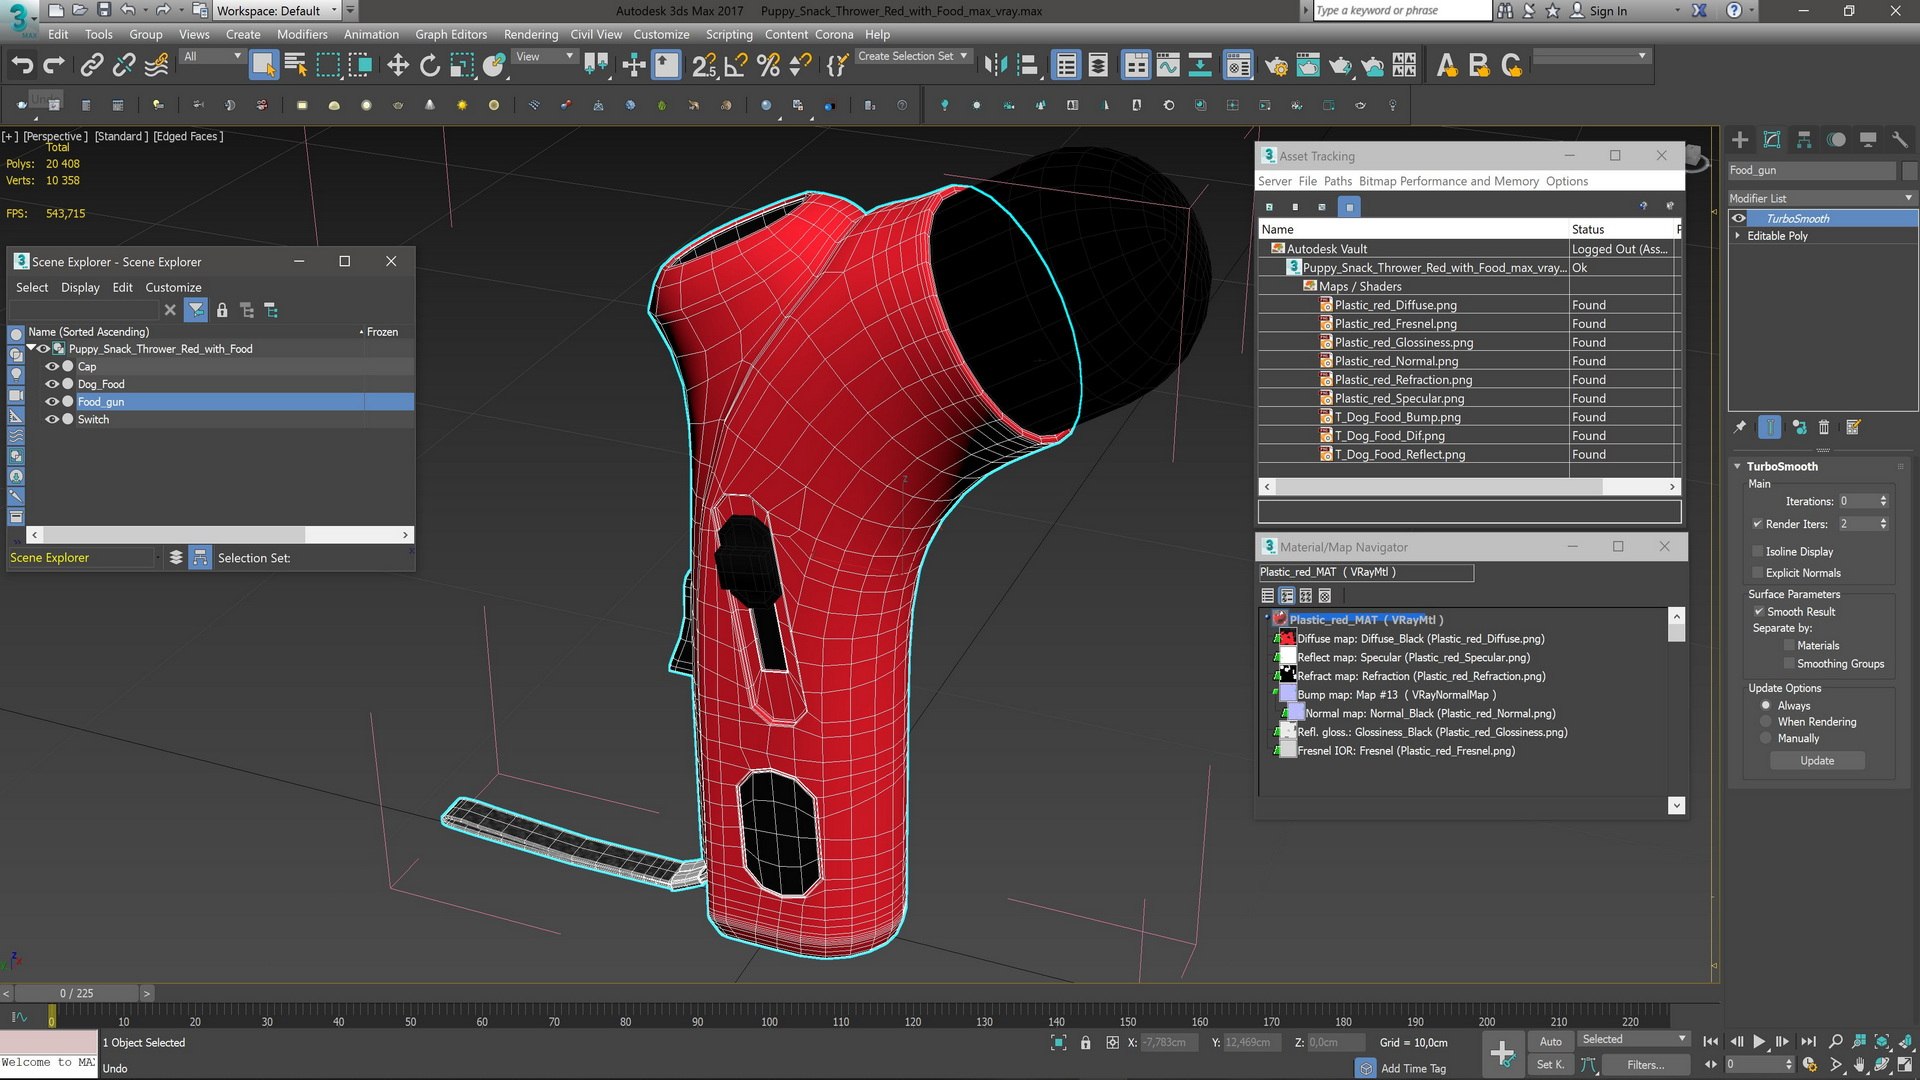Image resolution: width=1920 pixels, height=1080 pixels.
Task: Click the Auto key button
Action: pos(1550,1041)
